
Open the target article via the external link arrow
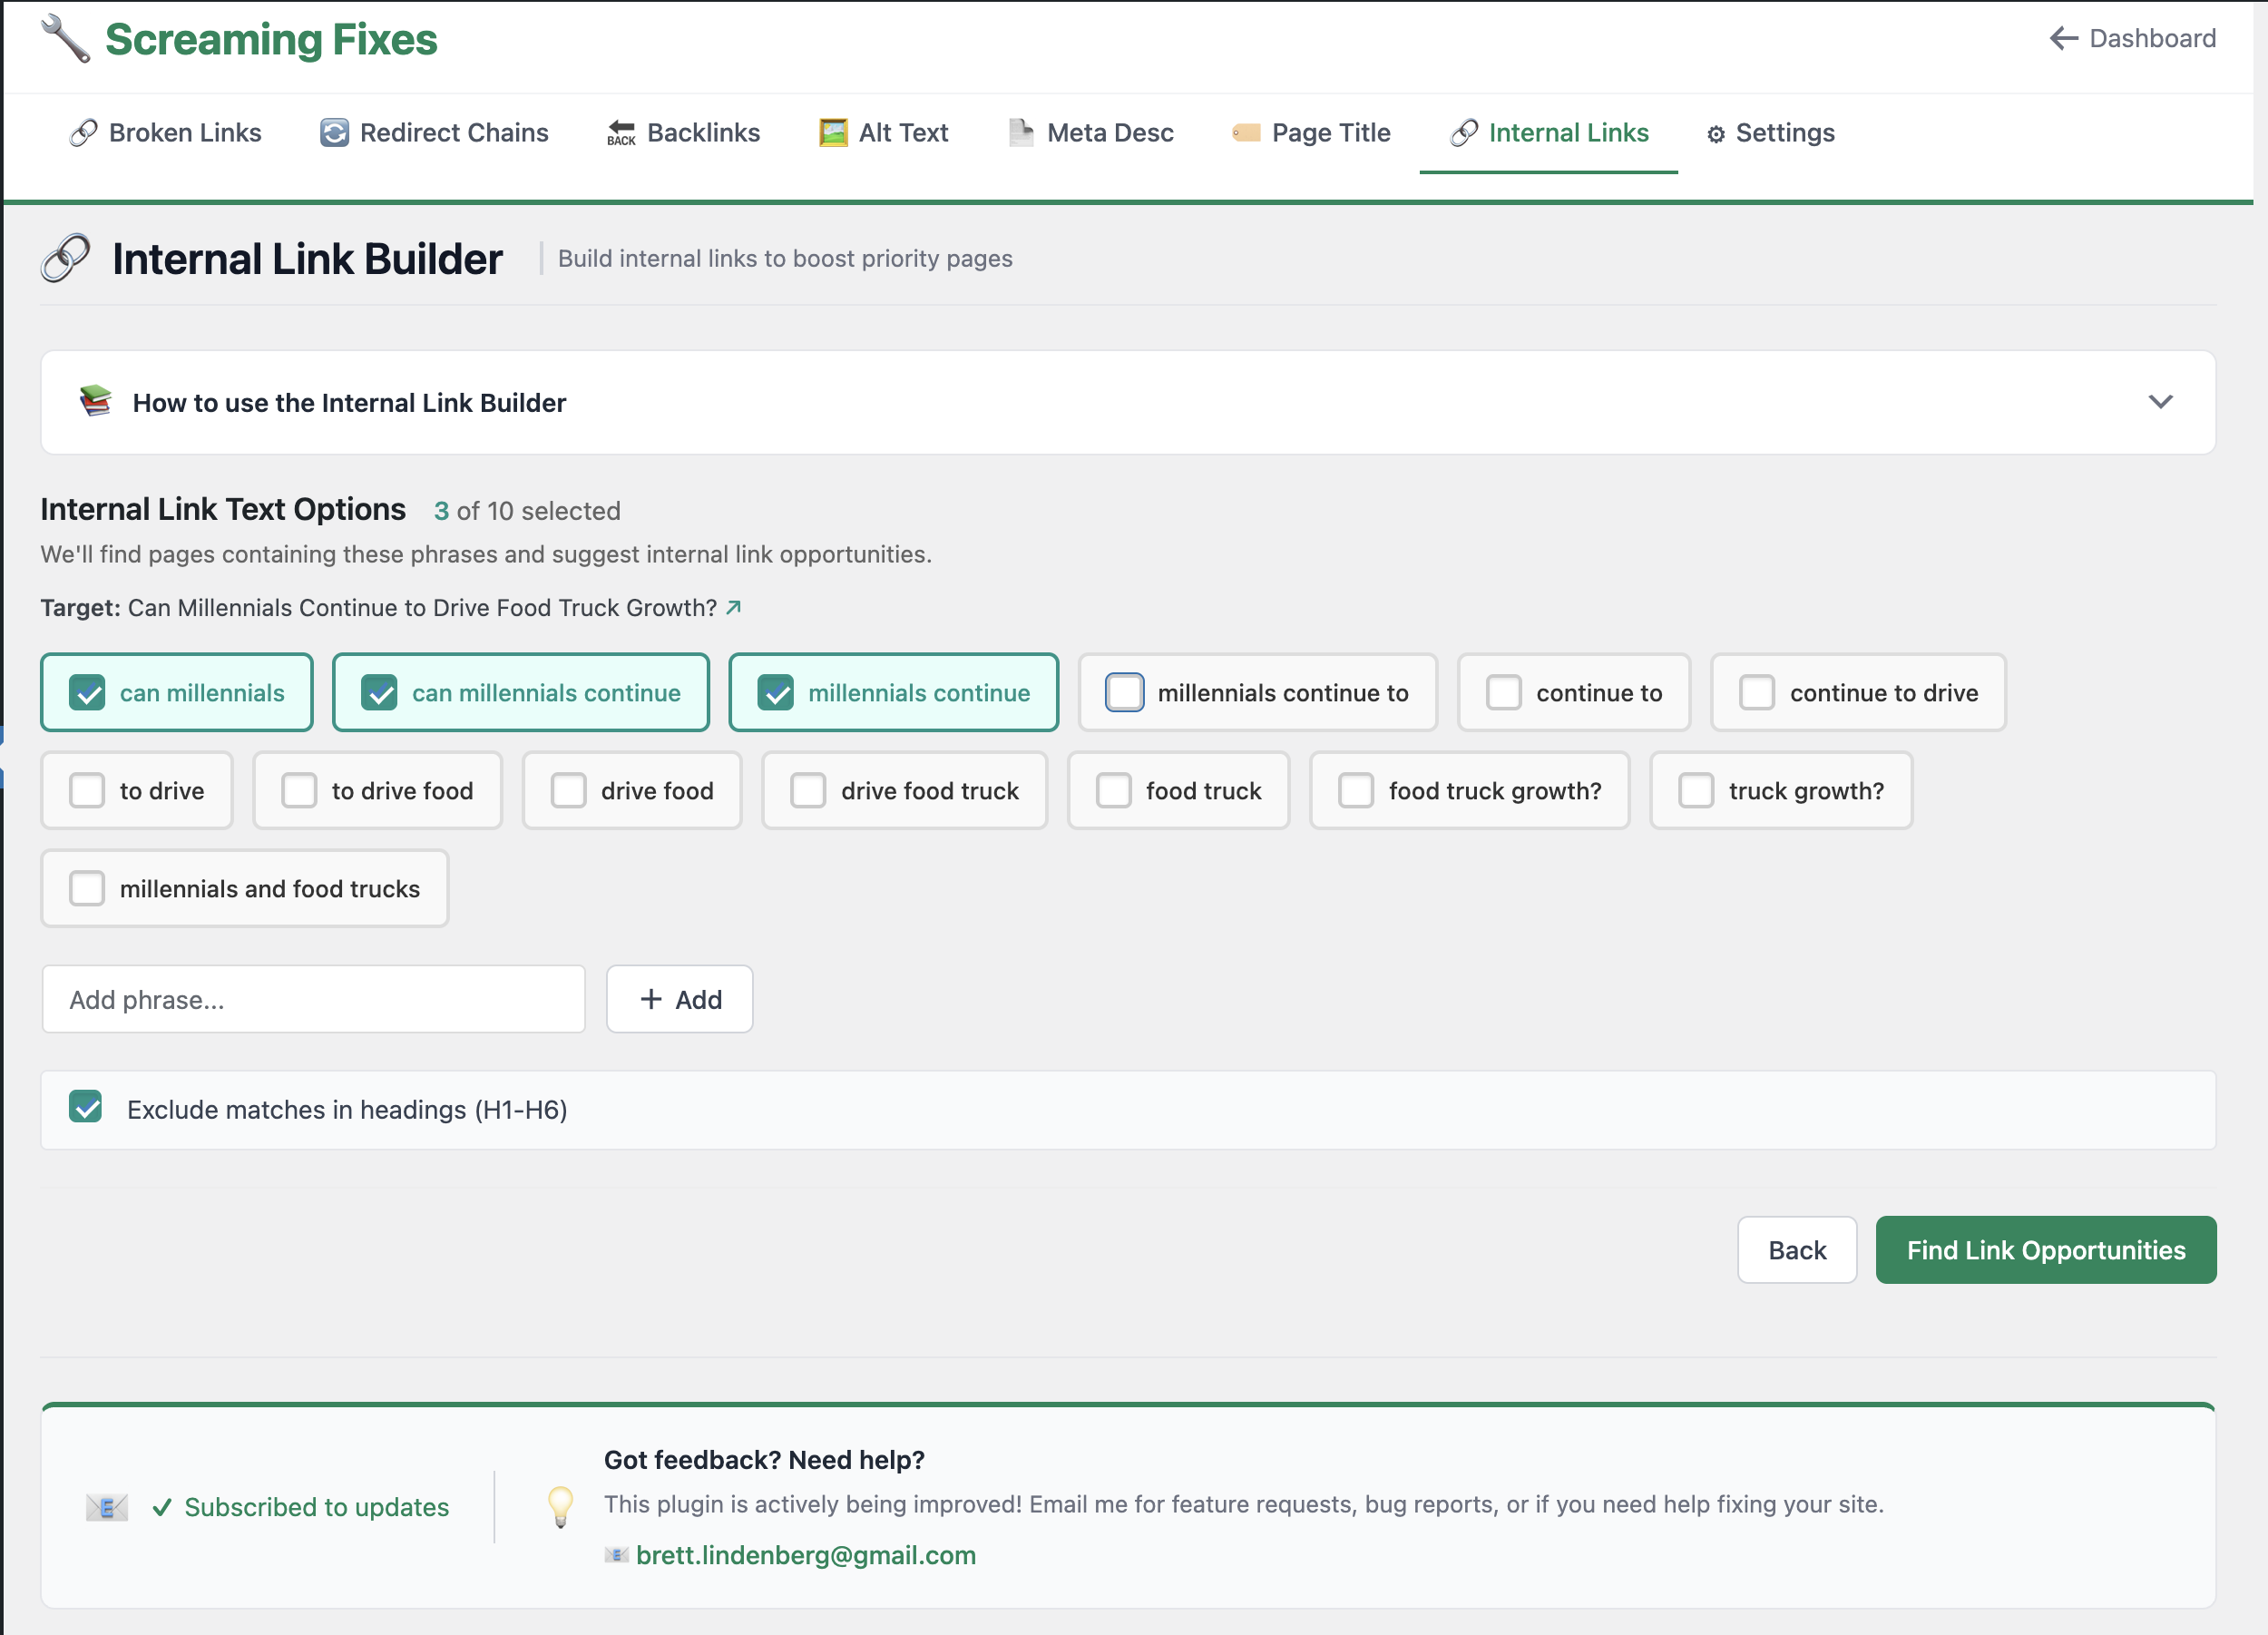pyautogui.click(x=733, y=607)
